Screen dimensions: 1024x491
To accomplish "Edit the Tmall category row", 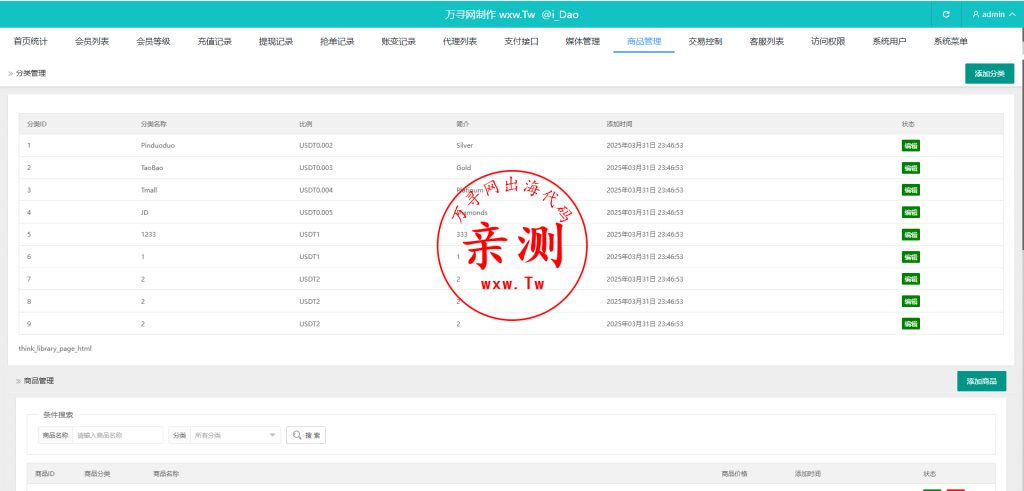I will tap(911, 190).
